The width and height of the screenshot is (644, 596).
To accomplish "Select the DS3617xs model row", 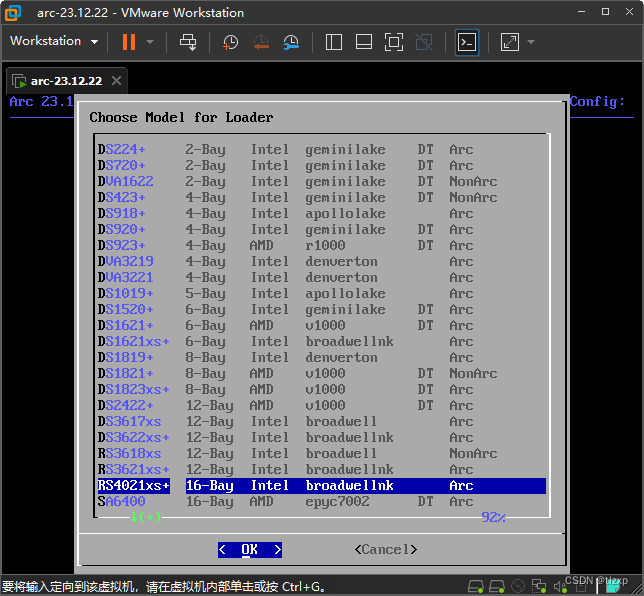I will coord(322,422).
